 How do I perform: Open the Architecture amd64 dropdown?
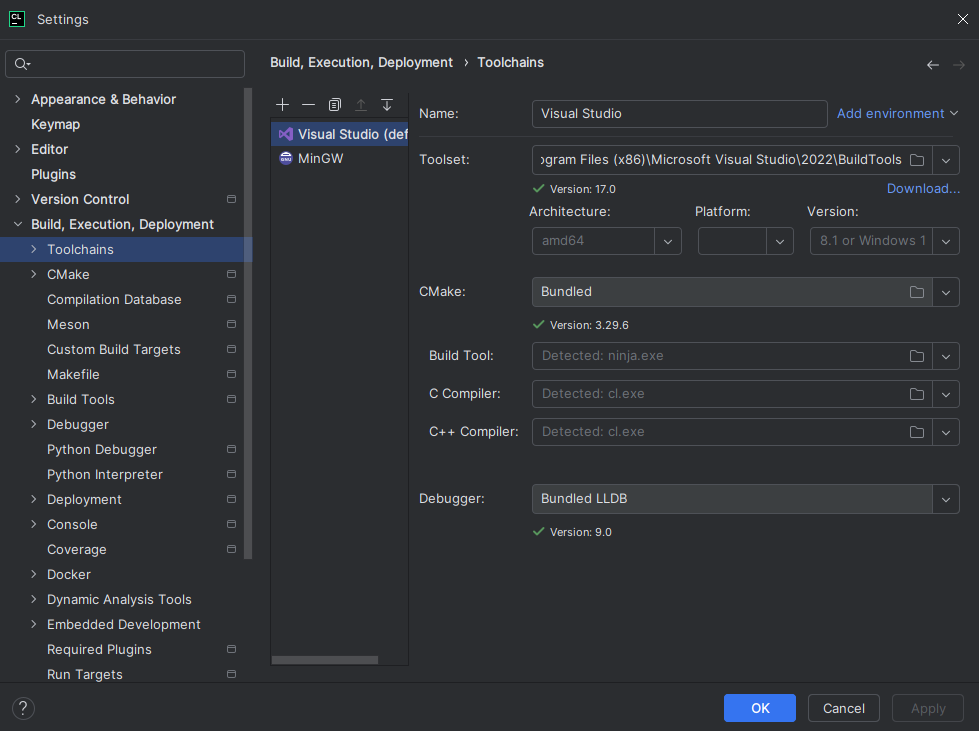(668, 241)
